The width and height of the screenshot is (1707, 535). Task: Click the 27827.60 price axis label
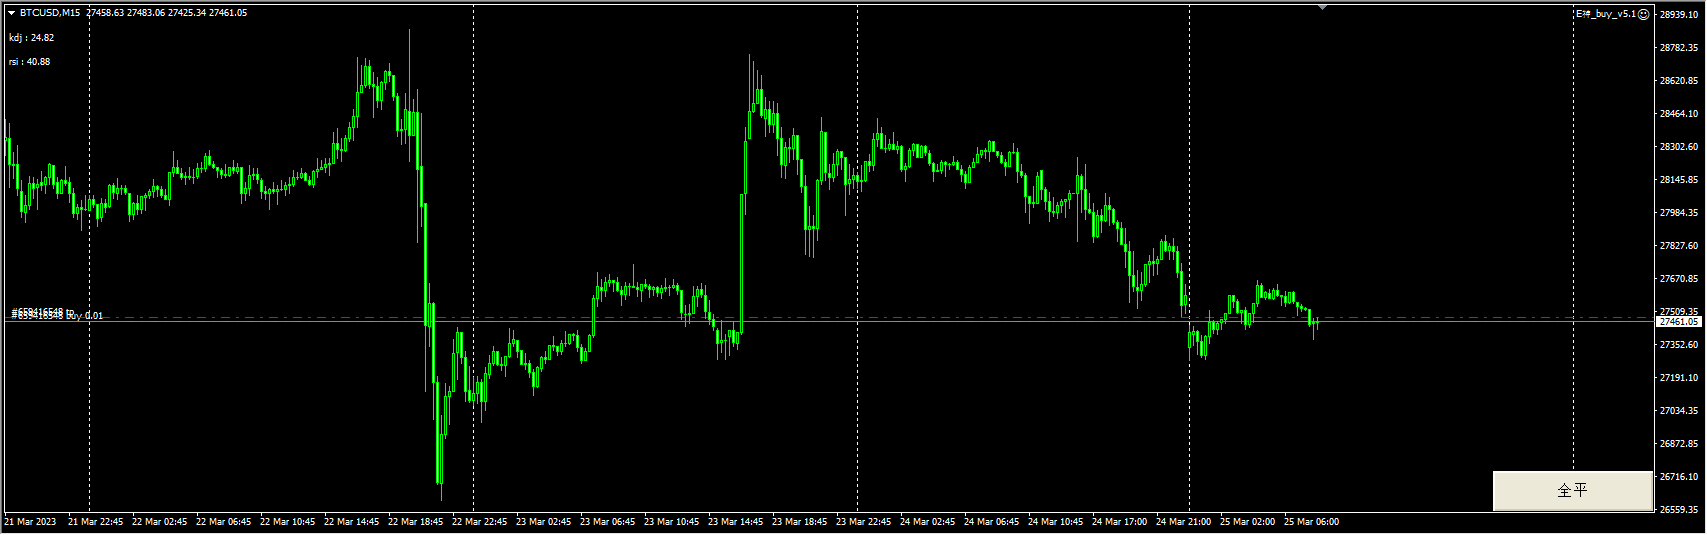tap(1679, 245)
